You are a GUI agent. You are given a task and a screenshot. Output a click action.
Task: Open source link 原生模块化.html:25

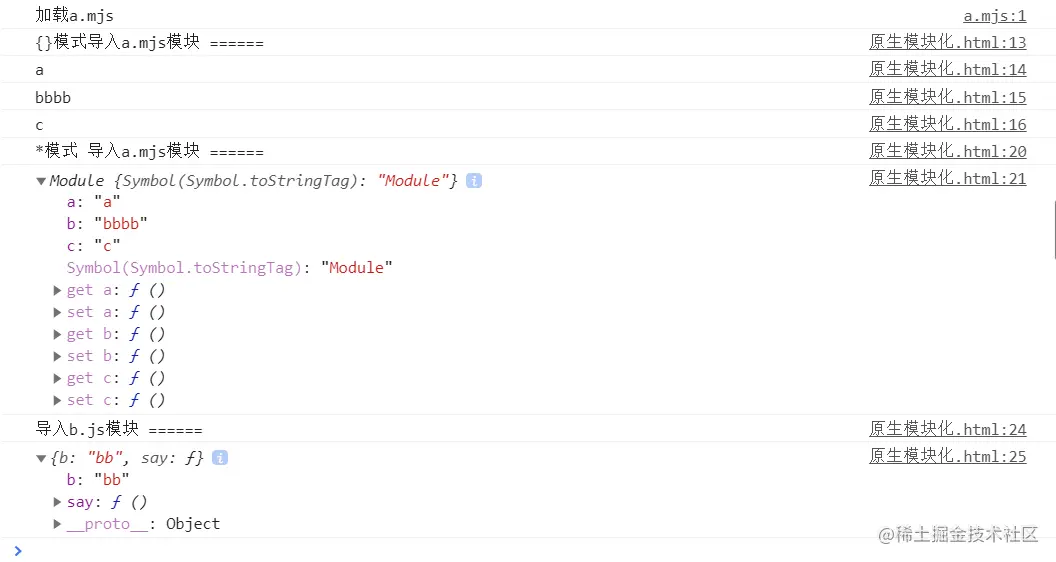pos(948,456)
